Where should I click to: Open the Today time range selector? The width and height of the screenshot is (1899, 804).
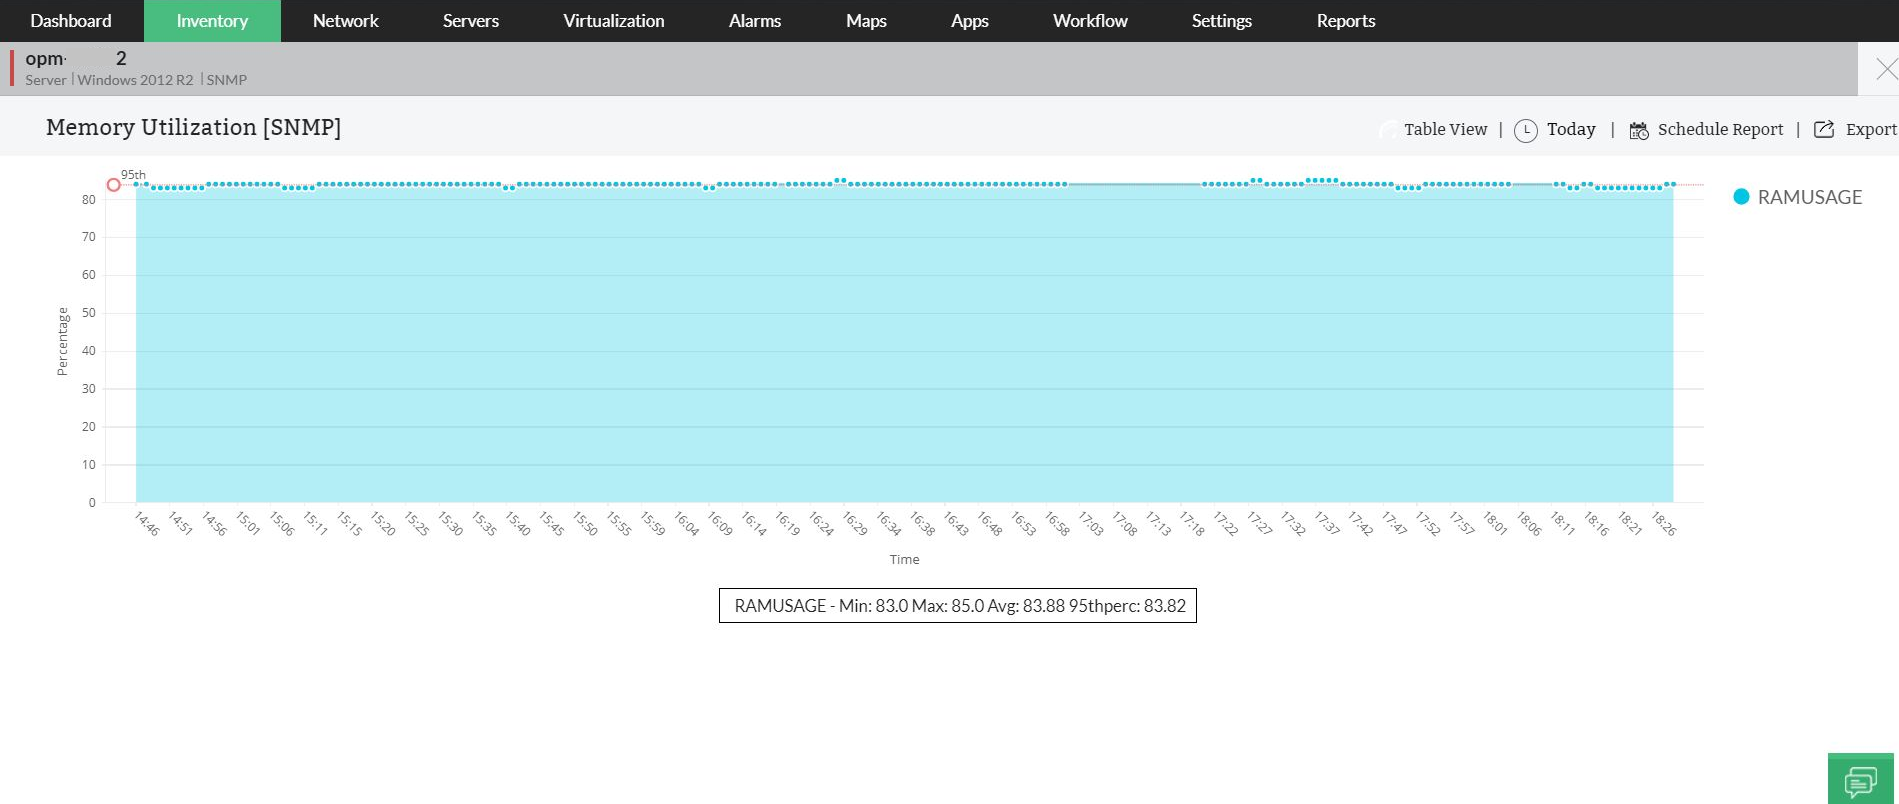(x=1570, y=129)
